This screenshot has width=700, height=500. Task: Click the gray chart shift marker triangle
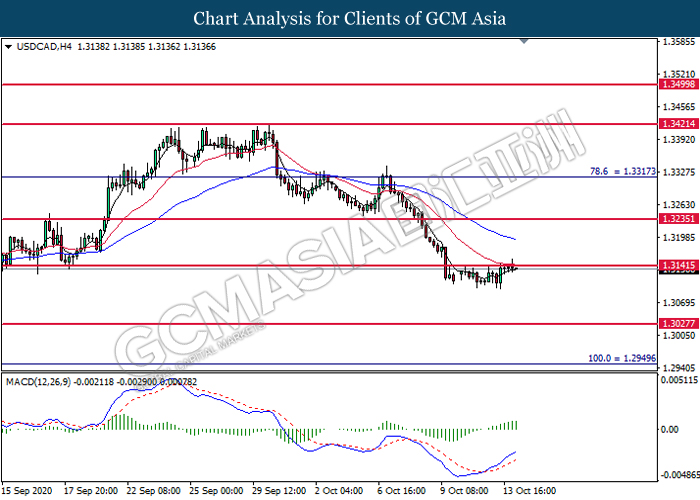[x=524, y=41]
